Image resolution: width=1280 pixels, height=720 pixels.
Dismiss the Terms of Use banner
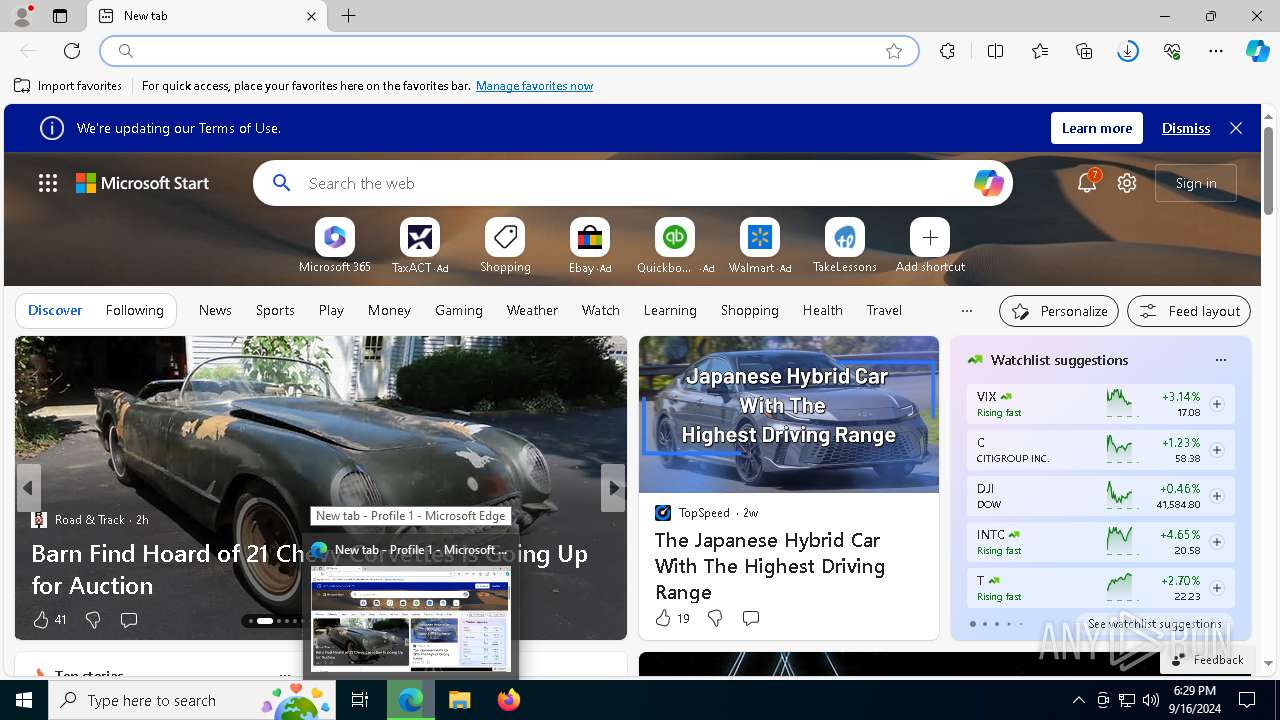1186,128
